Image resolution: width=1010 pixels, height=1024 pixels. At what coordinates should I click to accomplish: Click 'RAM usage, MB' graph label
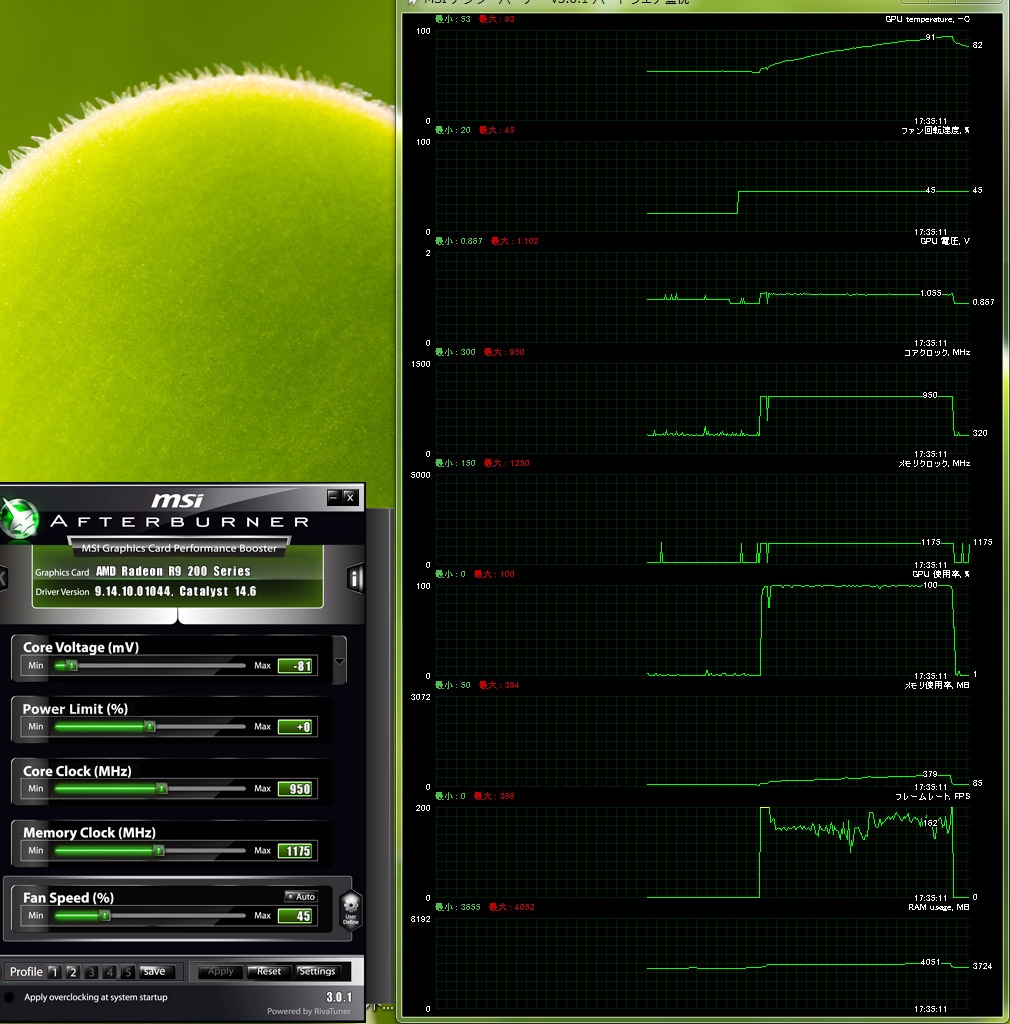tap(939, 907)
